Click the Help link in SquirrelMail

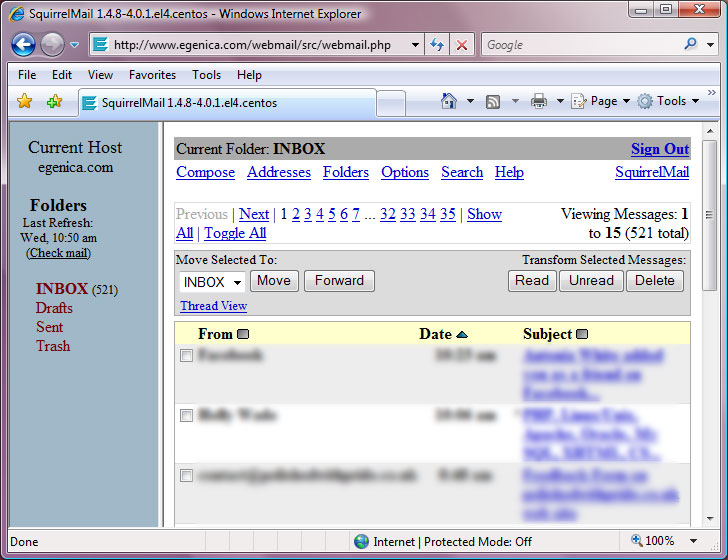point(509,172)
